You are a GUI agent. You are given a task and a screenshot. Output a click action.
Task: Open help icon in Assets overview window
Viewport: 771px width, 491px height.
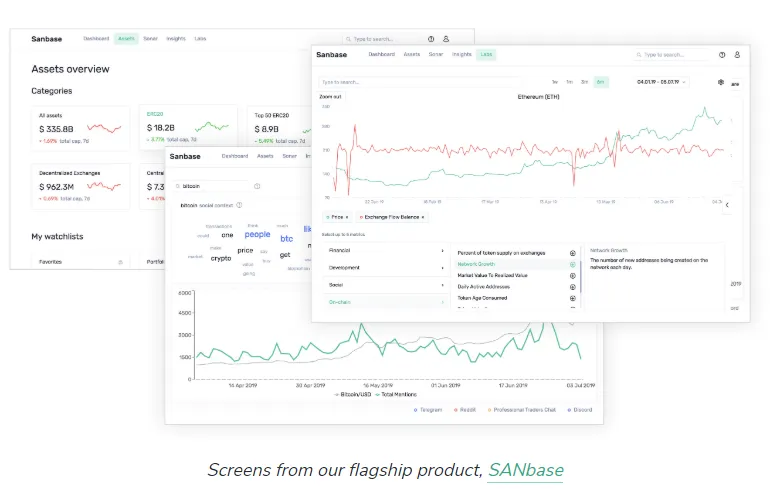(431, 39)
